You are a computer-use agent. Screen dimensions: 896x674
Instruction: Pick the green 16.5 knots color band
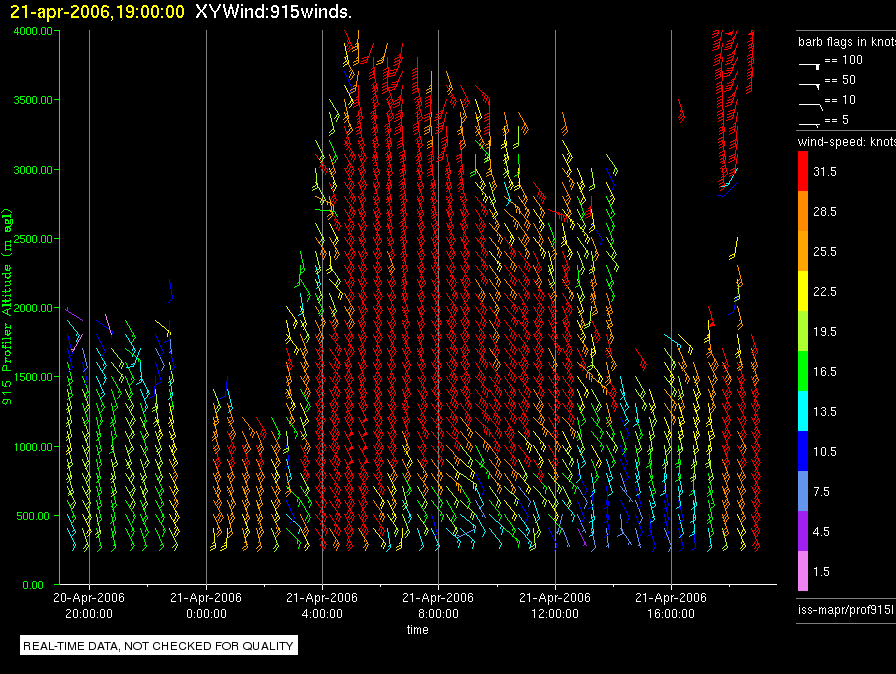[x=802, y=371]
